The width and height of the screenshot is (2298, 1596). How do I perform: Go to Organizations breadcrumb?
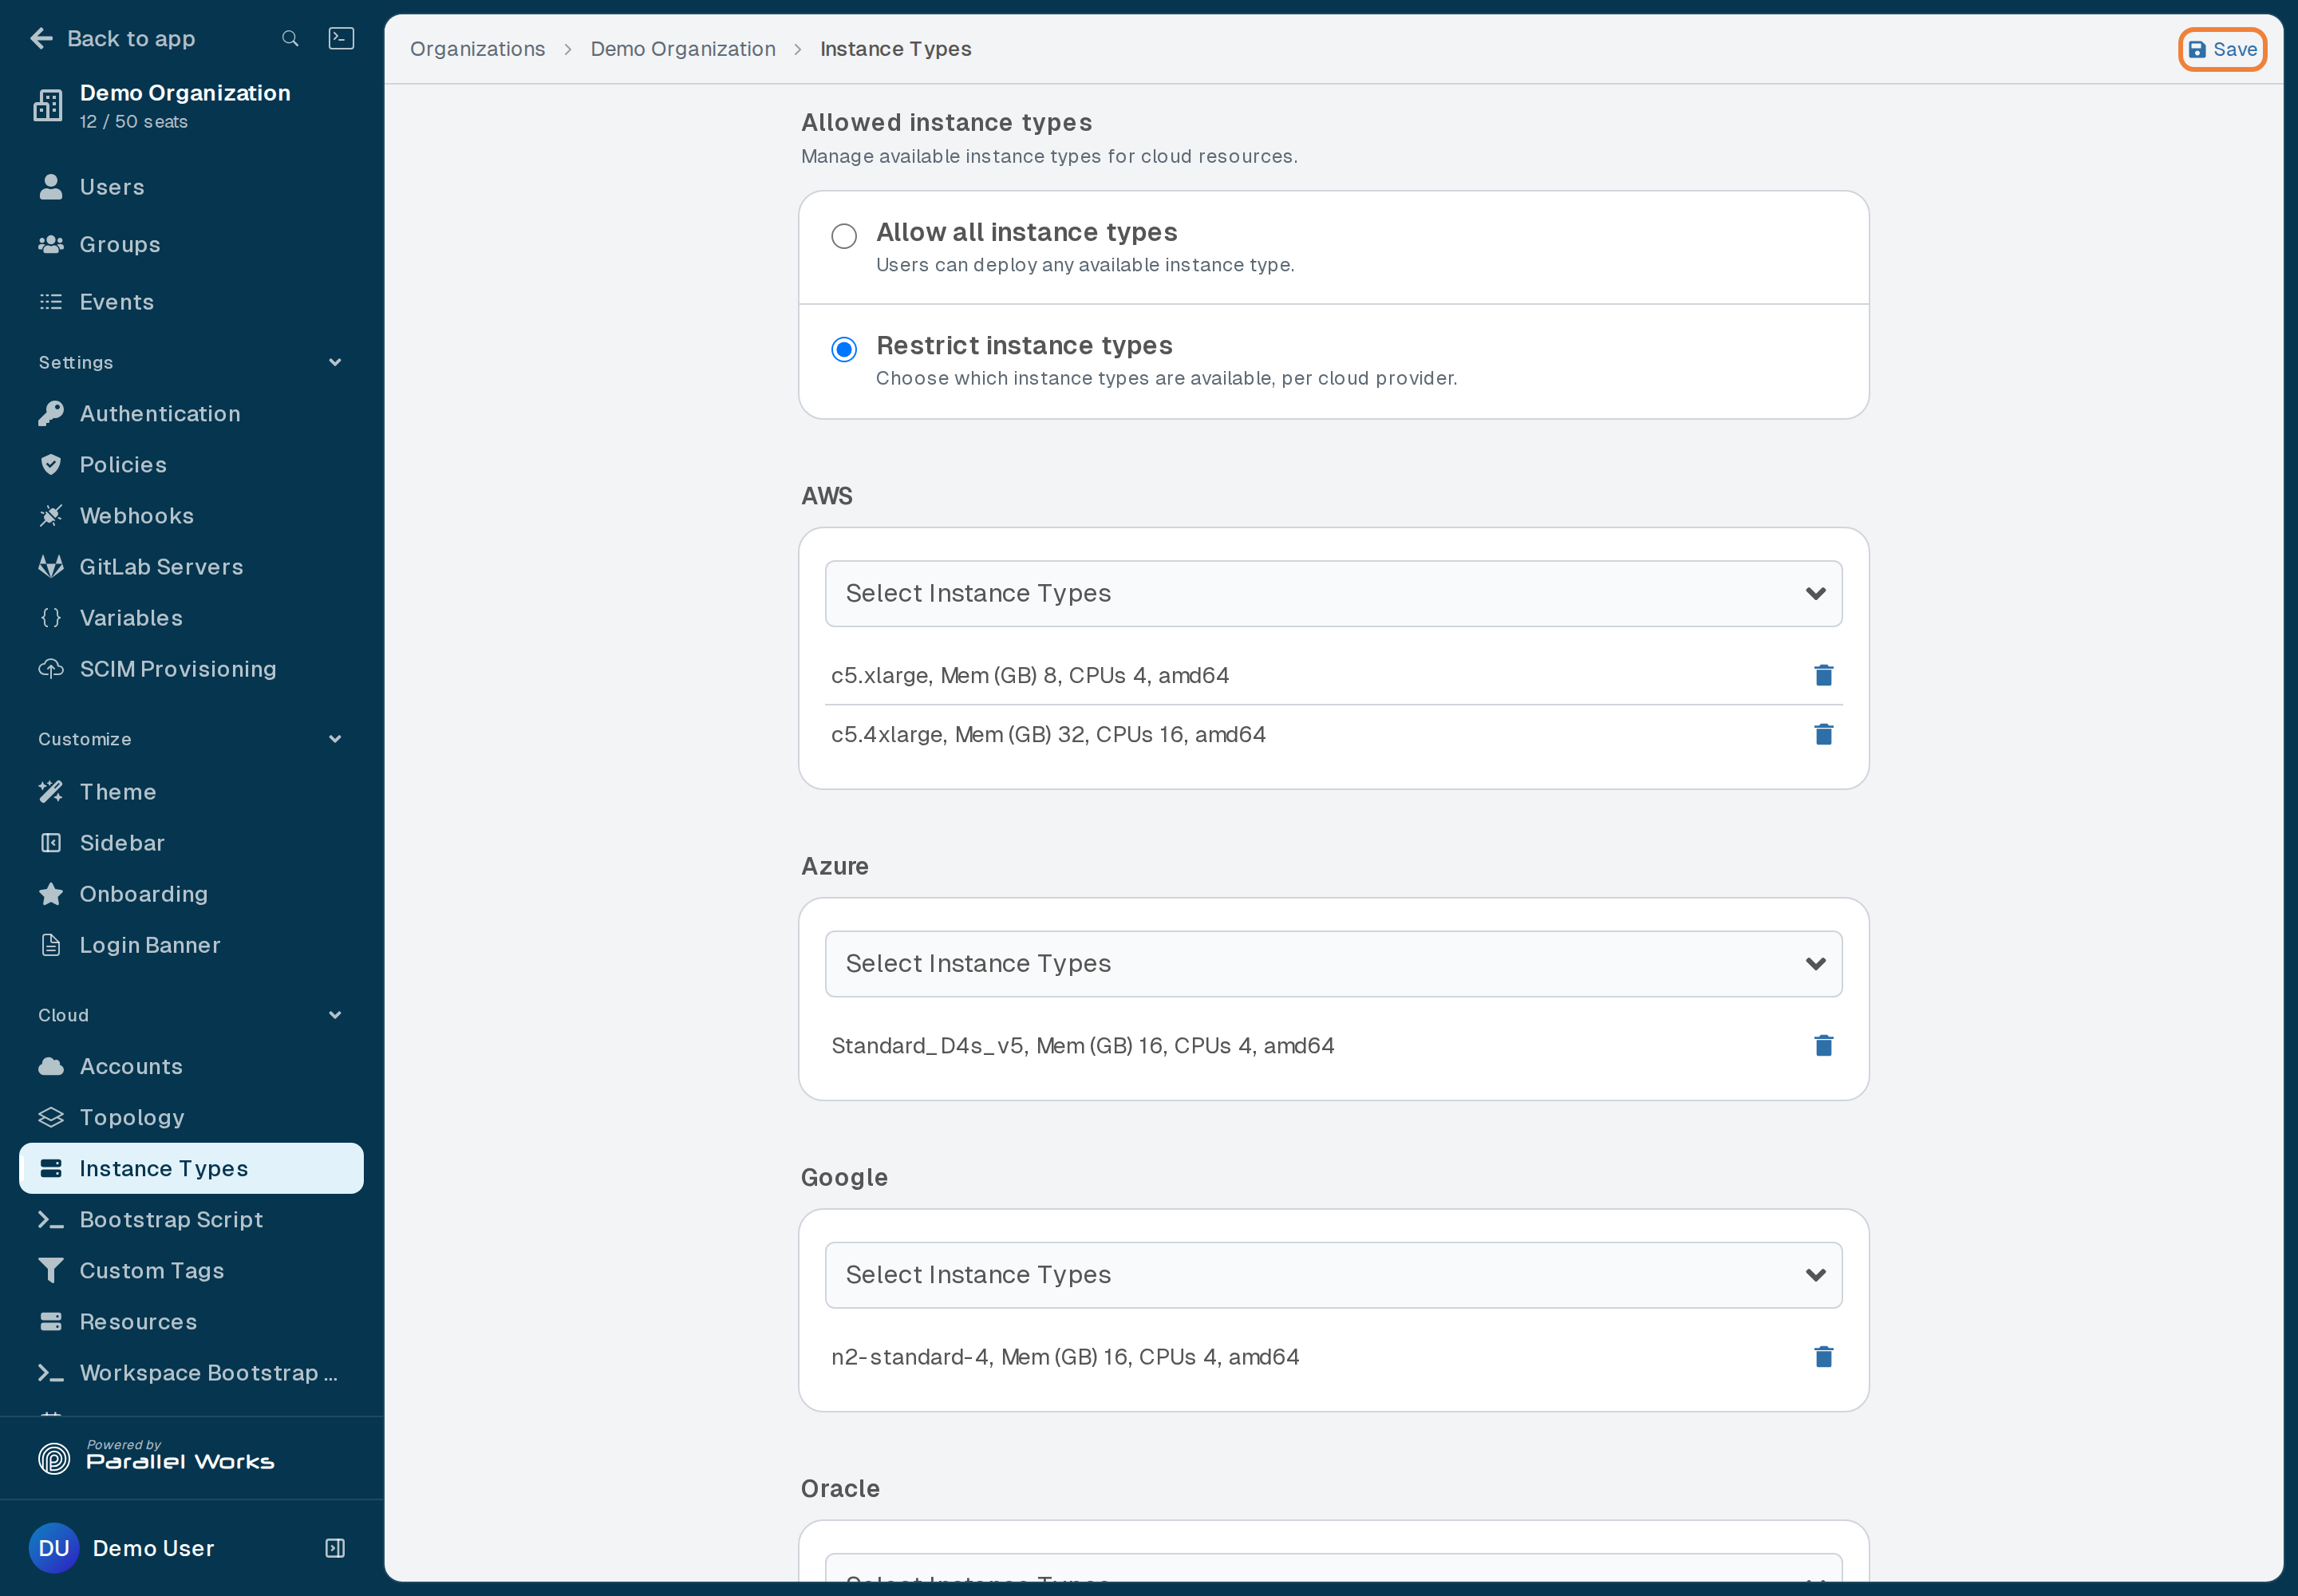[x=477, y=49]
